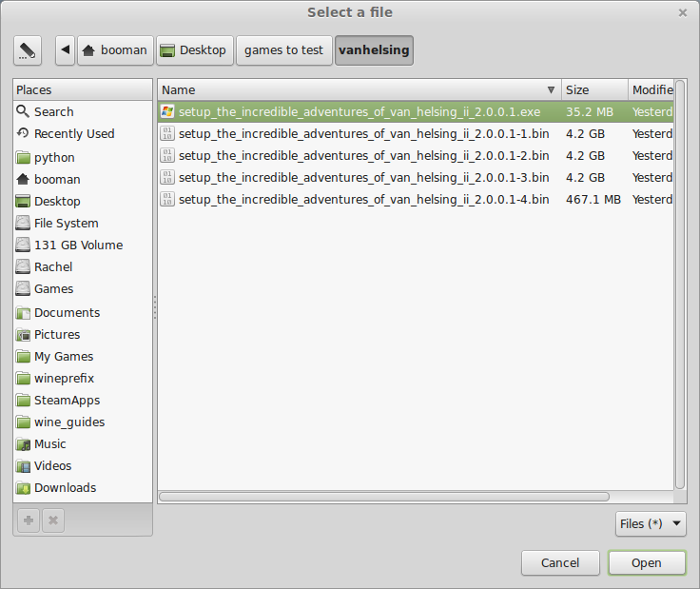Open File System in Places
Image resolution: width=700 pixels, height=589 pixels.
[x=82, y=223]
